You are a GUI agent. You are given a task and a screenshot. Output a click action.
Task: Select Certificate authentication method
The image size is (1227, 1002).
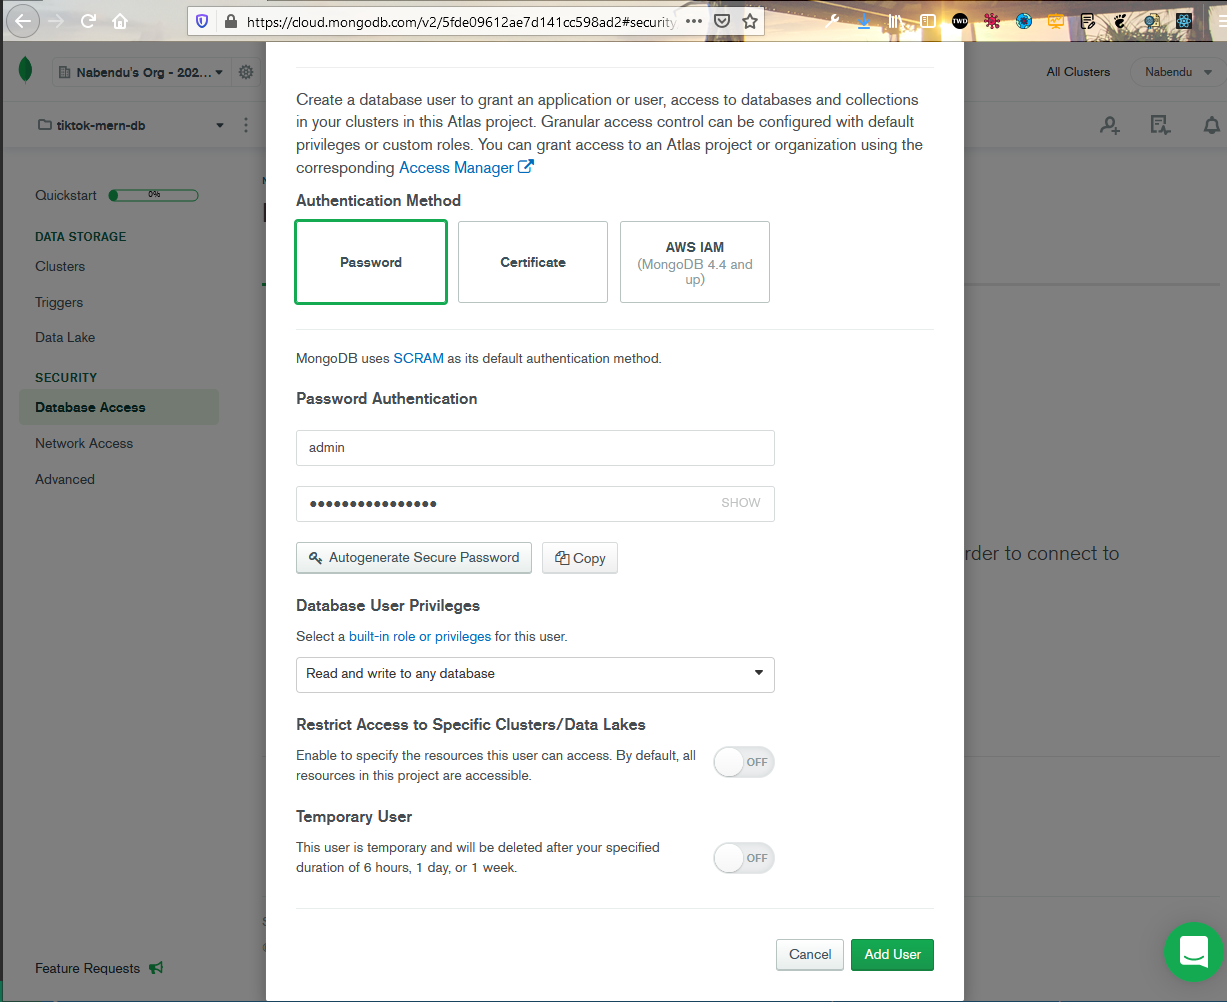(x=533, y=262)
